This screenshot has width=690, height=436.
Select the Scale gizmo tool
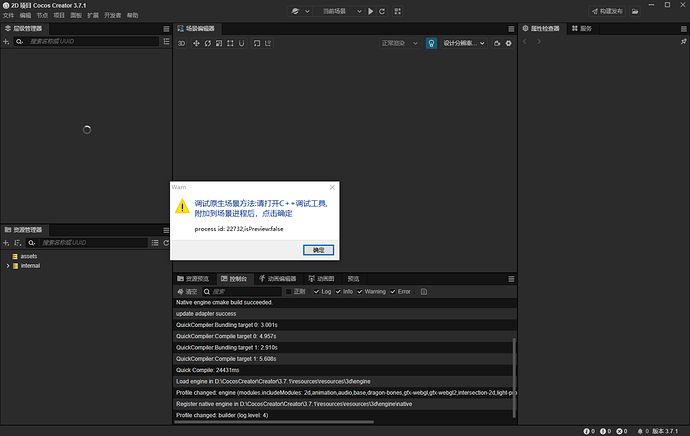point(219,43)
